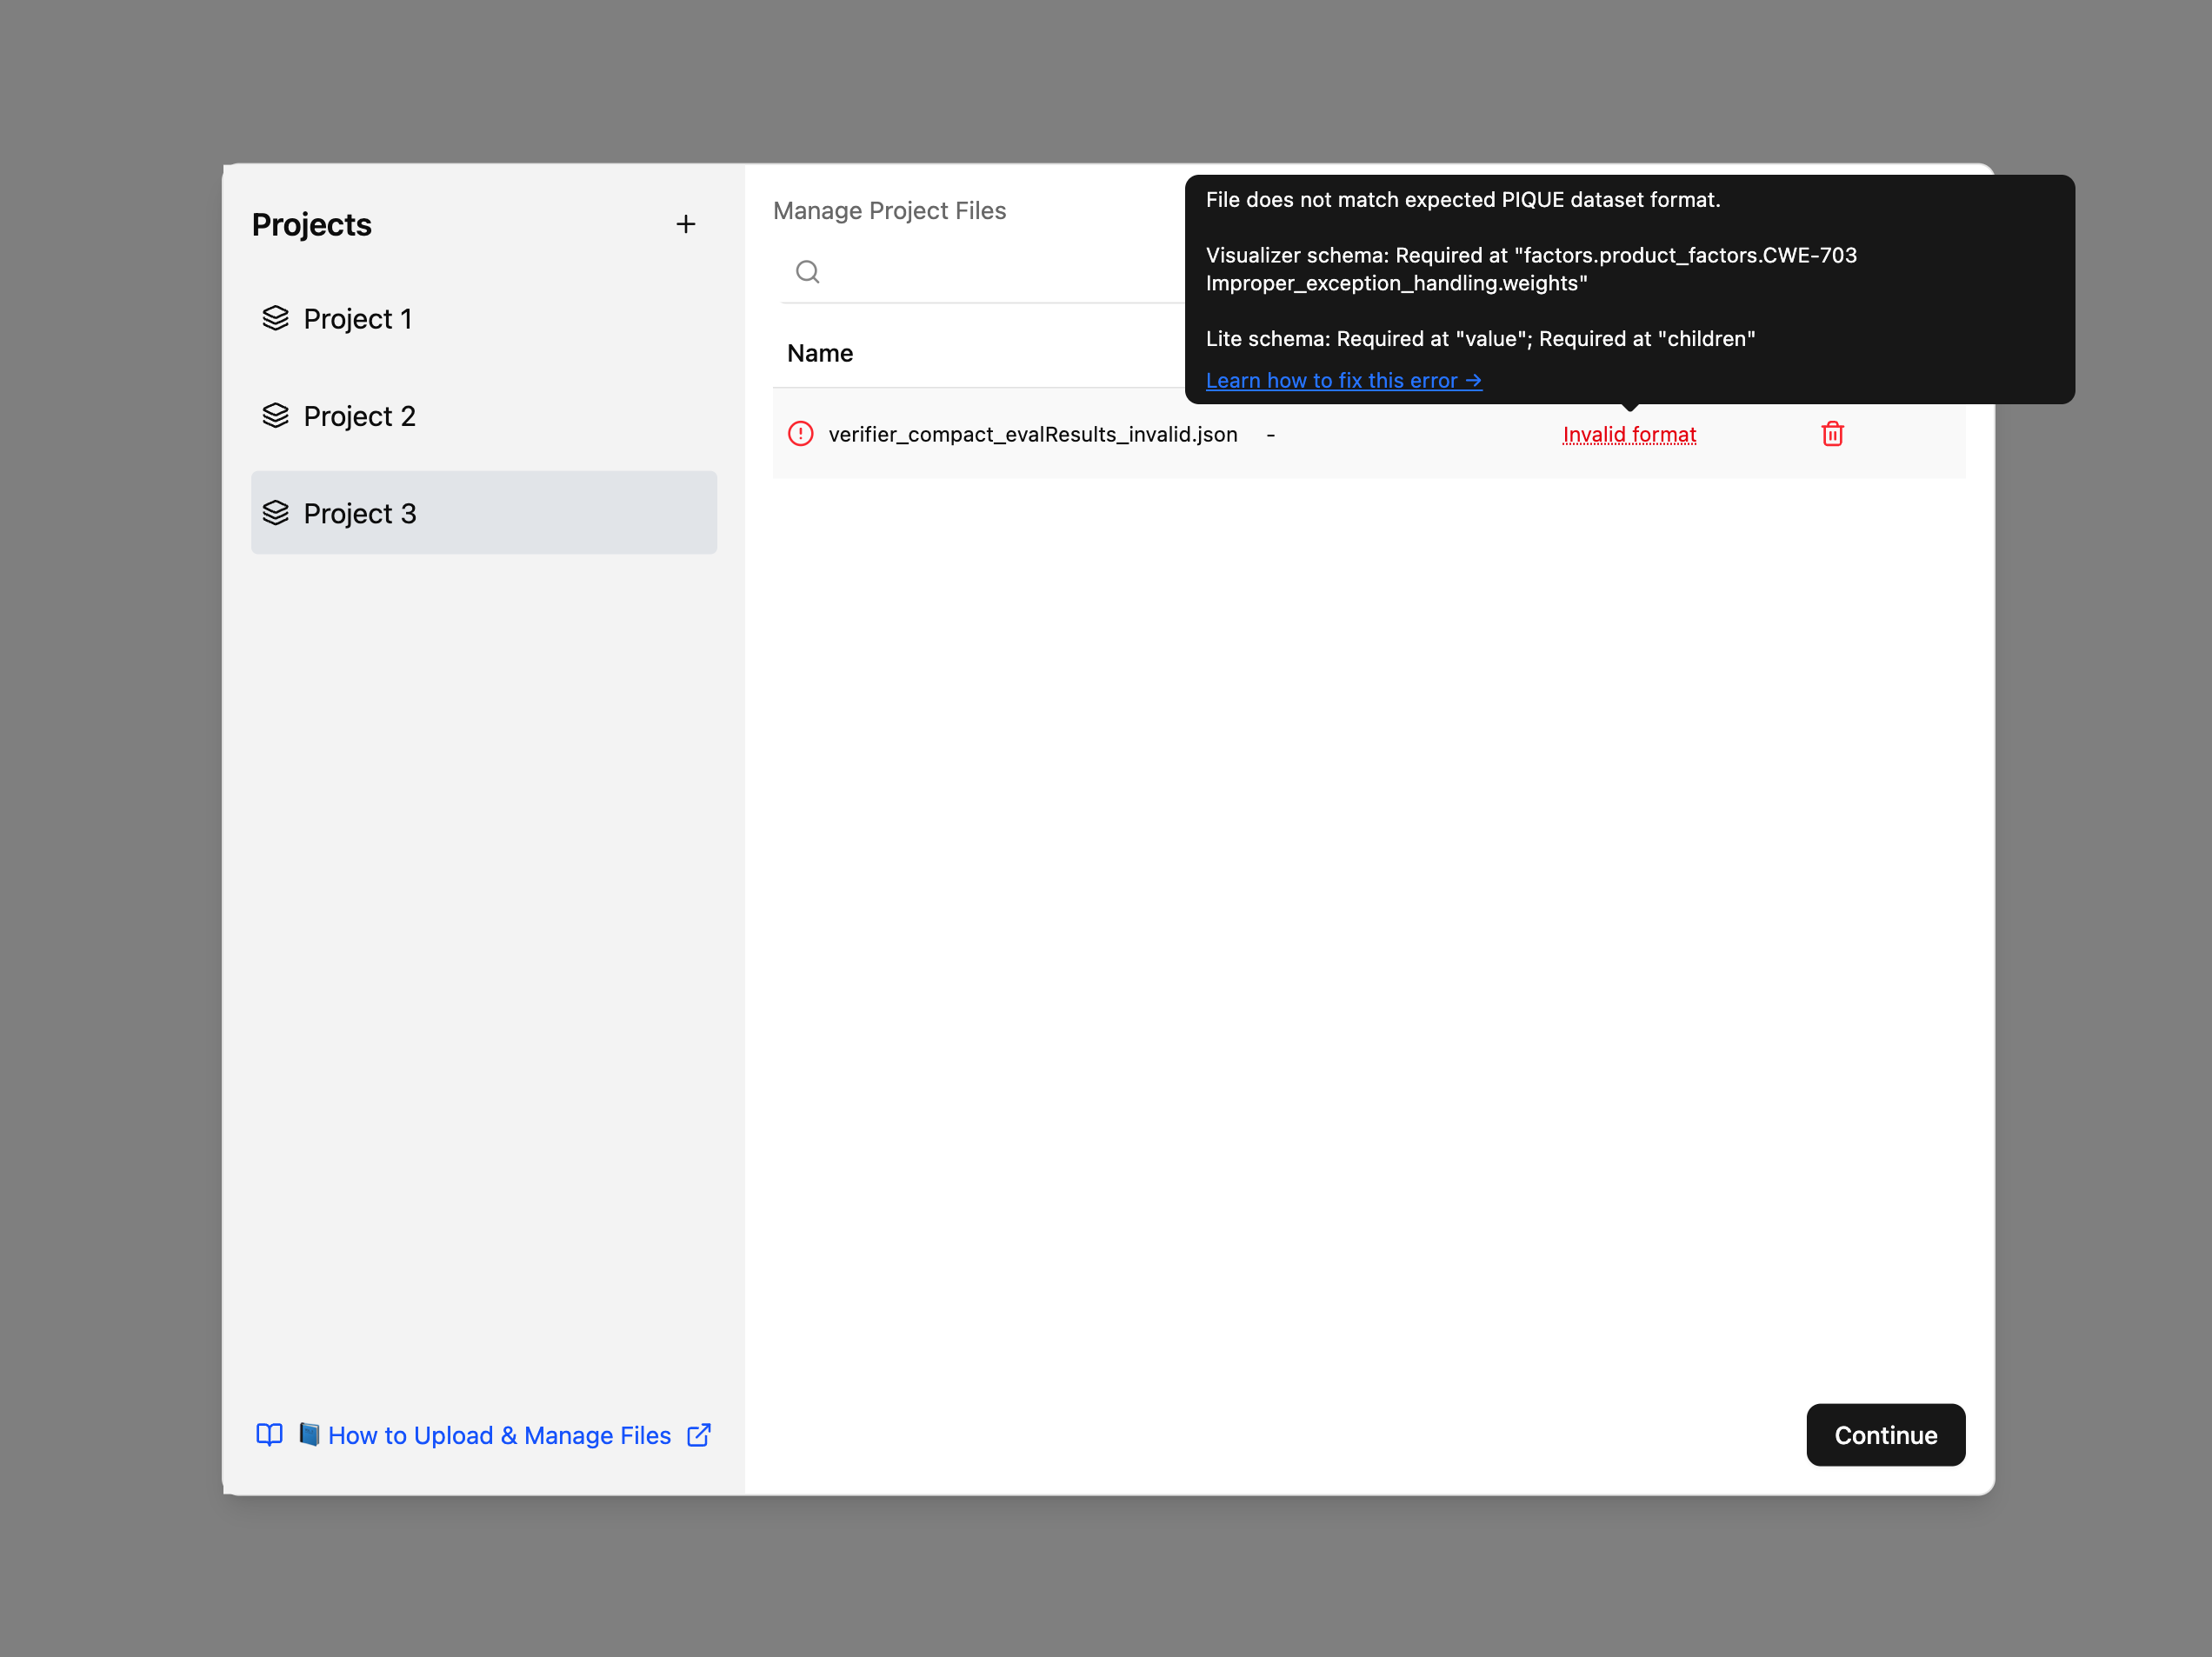Click the Invalid format status text
The image size is (2212, 1657).
1628,435
